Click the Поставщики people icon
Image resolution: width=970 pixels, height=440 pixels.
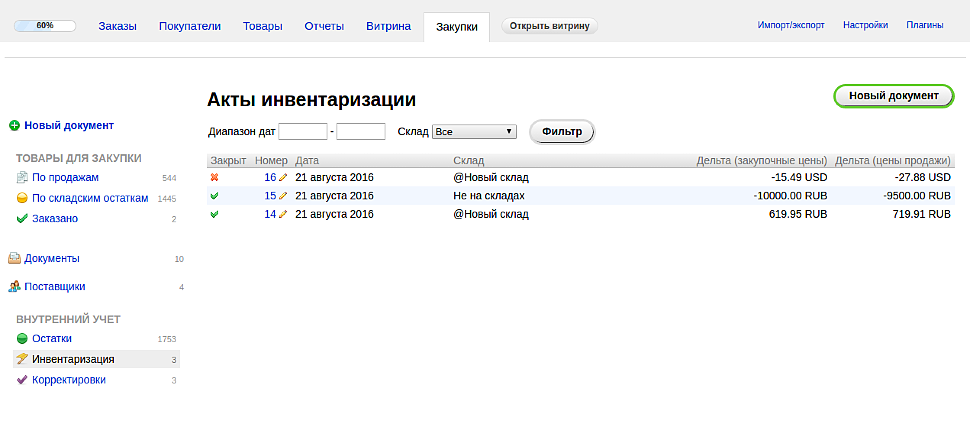[x=14, y=287]
